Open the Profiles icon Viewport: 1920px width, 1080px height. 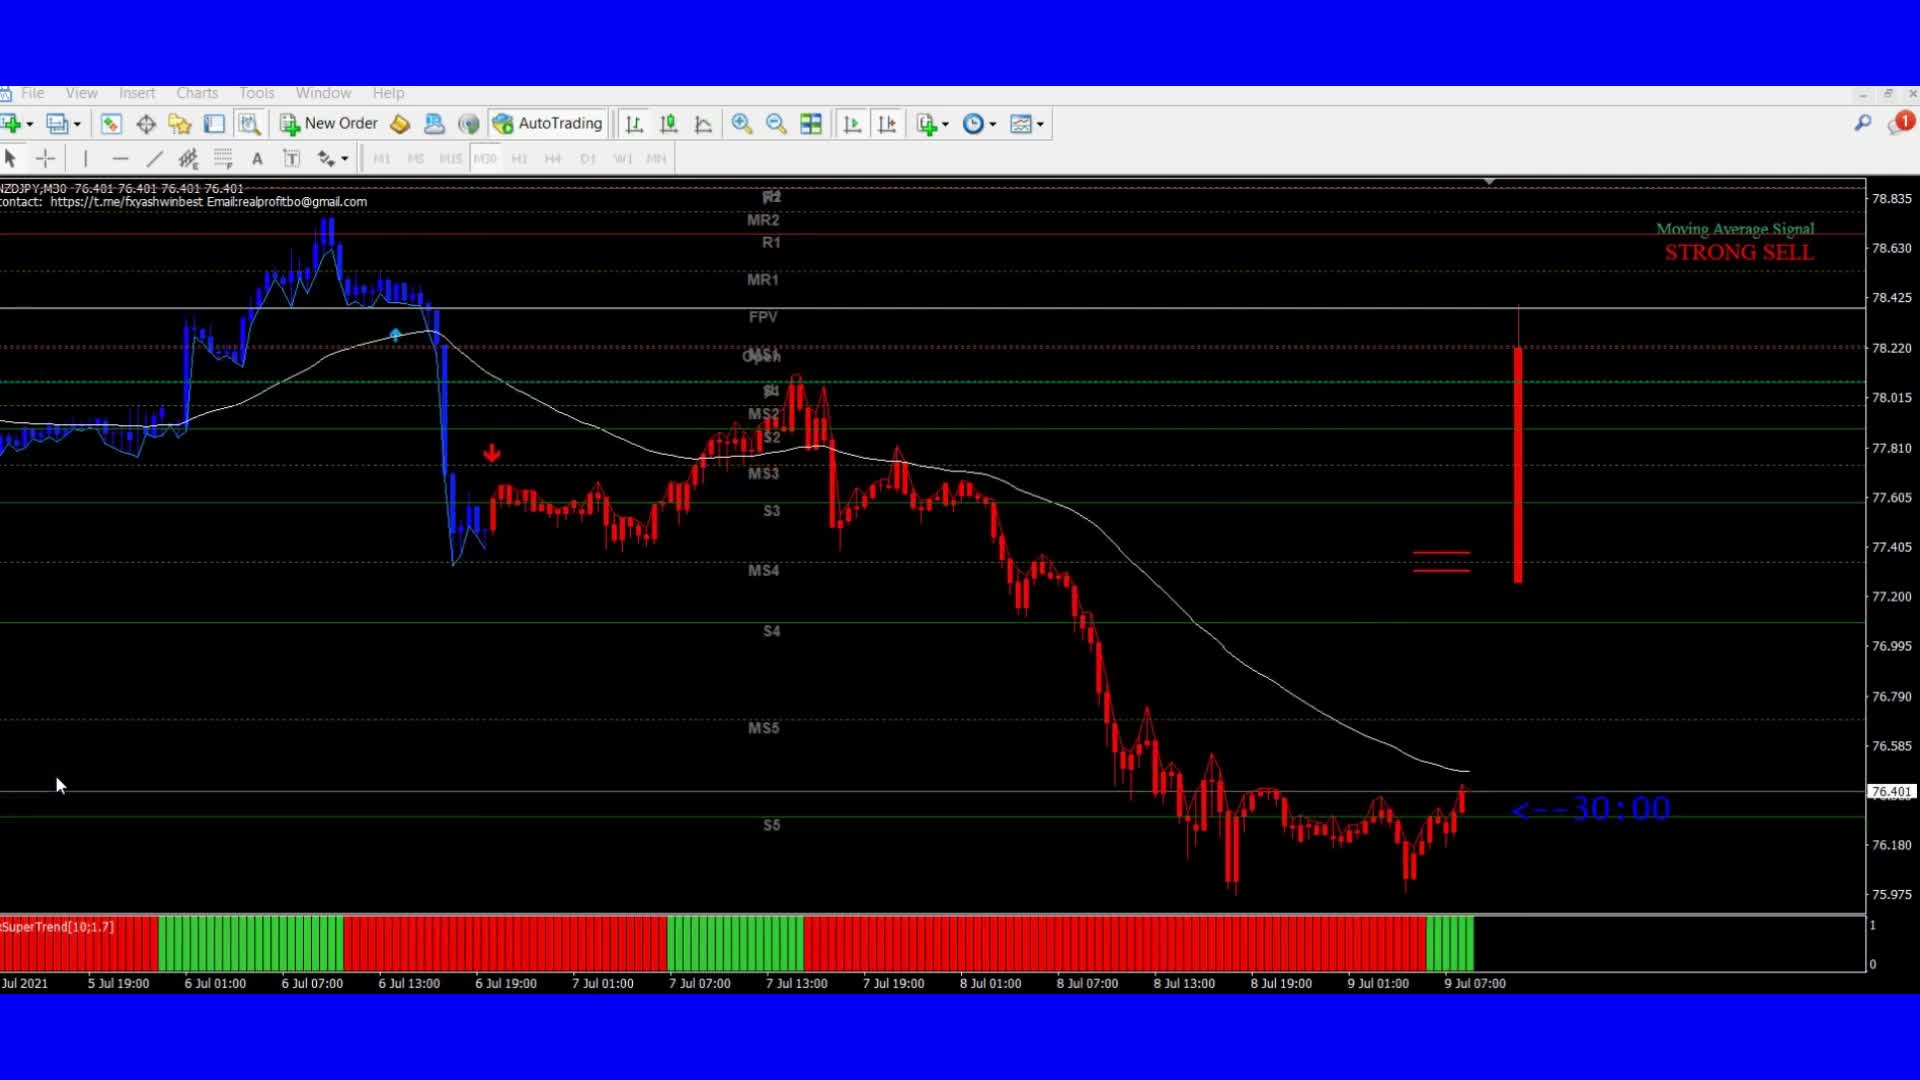57,124
